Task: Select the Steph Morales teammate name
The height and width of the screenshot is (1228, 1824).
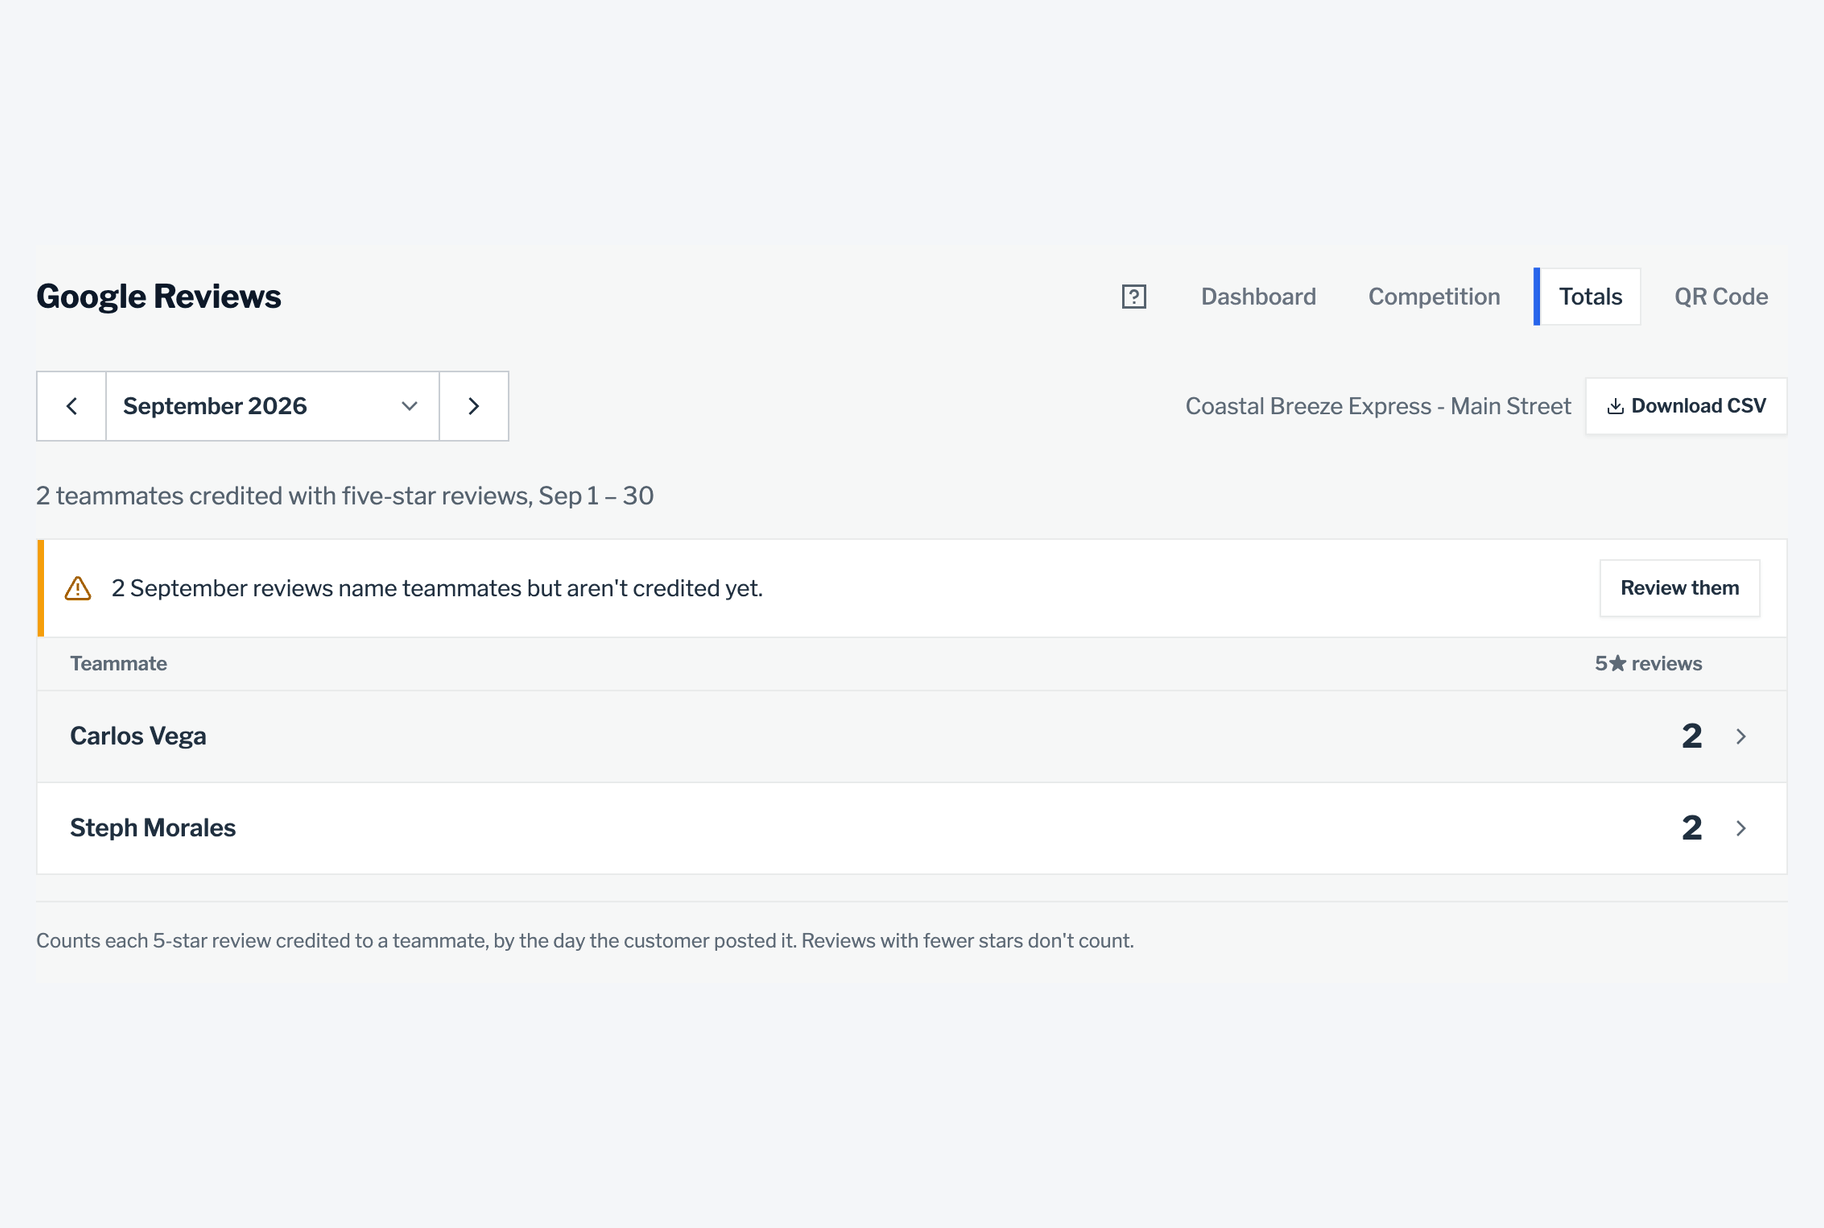Action: tap(153, 828)
